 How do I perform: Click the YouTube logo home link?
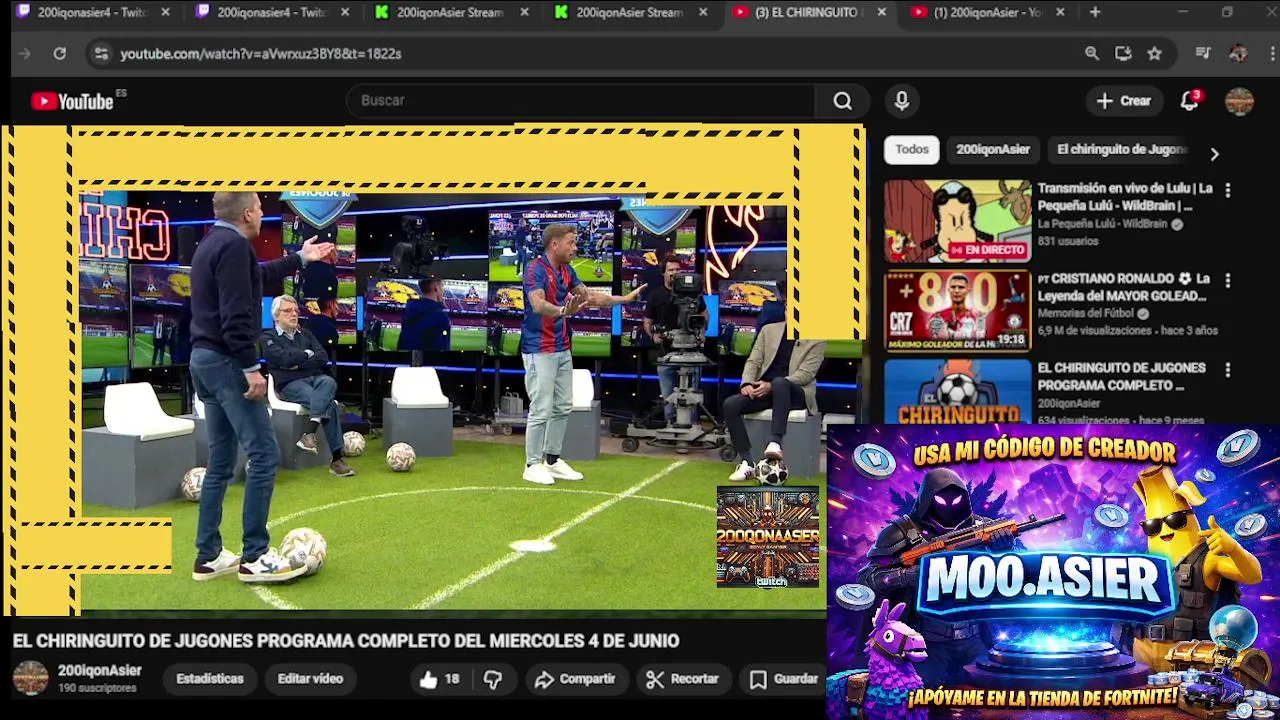(x=72, y=101)
